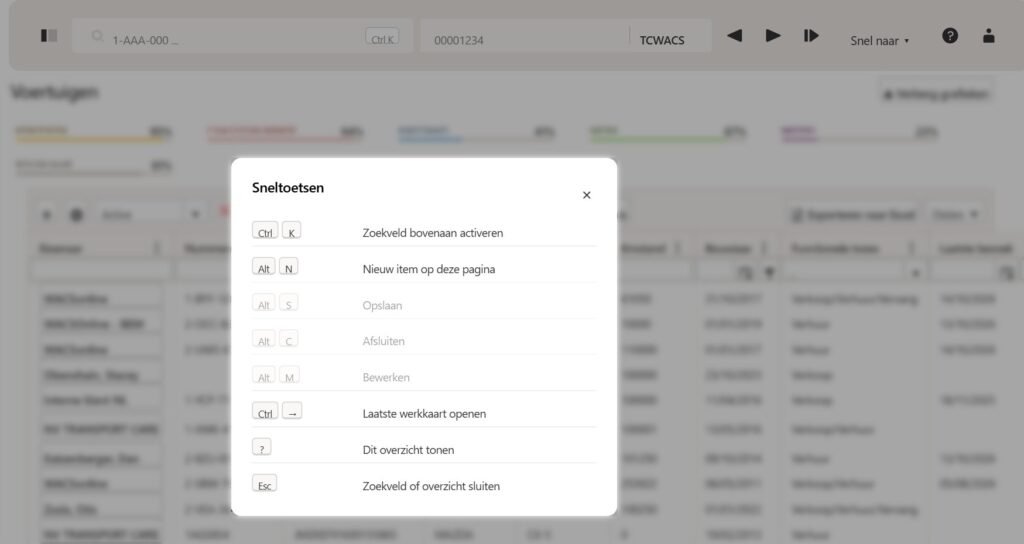Click the blurred export to Excel button
The height and width of the screenshot is (544, 1024).
pos(854,215)
